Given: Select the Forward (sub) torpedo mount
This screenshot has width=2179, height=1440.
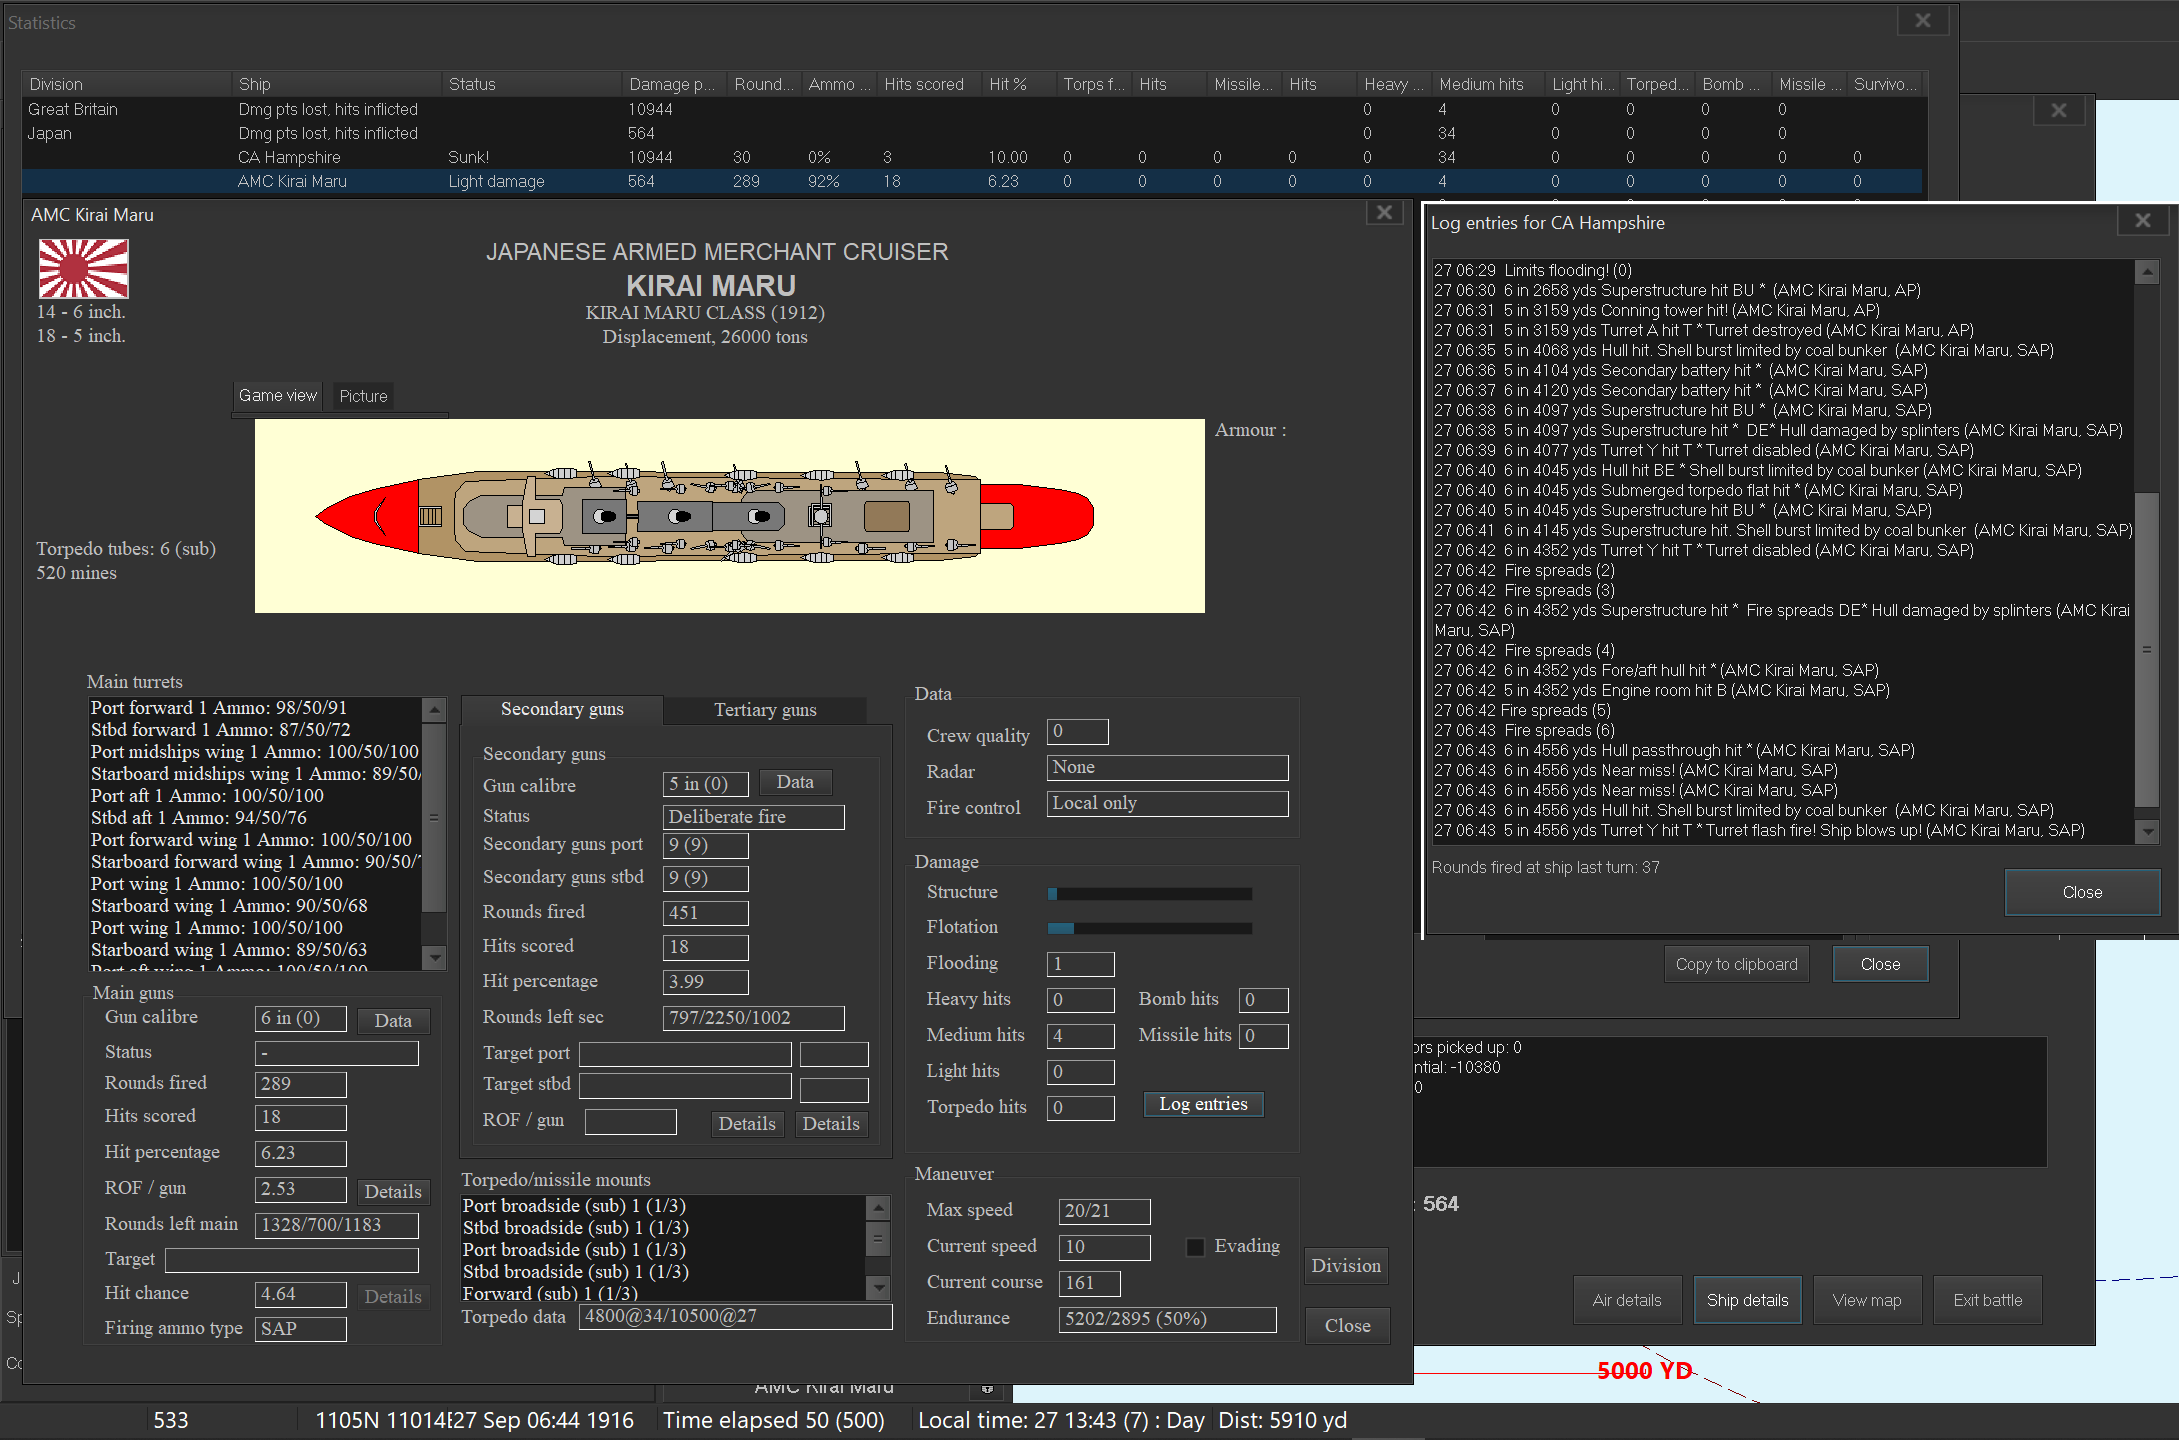Looking at the screenshot, I should (662, 1293).
